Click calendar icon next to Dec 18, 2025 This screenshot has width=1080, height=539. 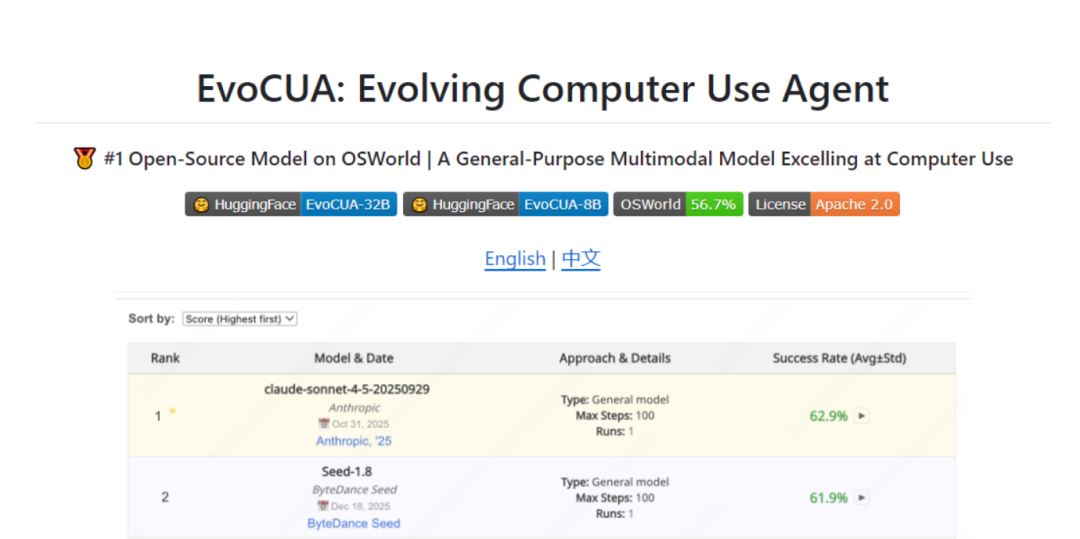pos(323,506)
